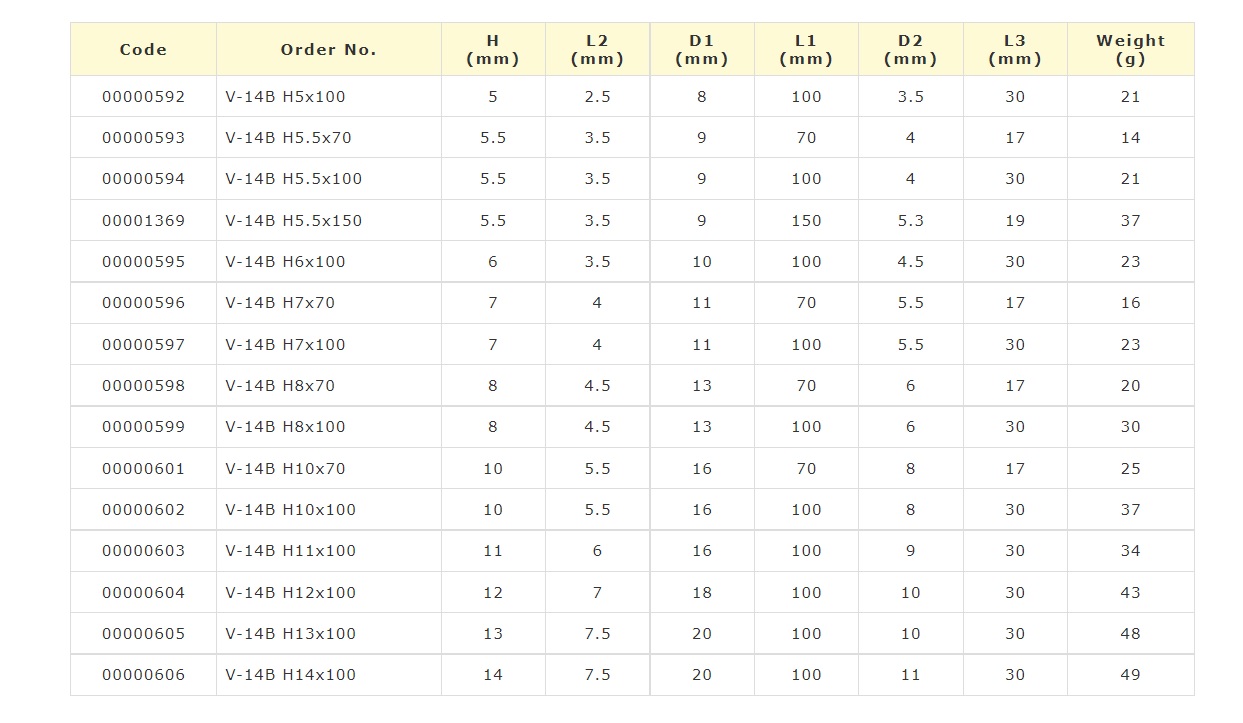Screen dimensions: 1243x723
Task: Select the Weight (g) column header
Action: click(1130, 50)
